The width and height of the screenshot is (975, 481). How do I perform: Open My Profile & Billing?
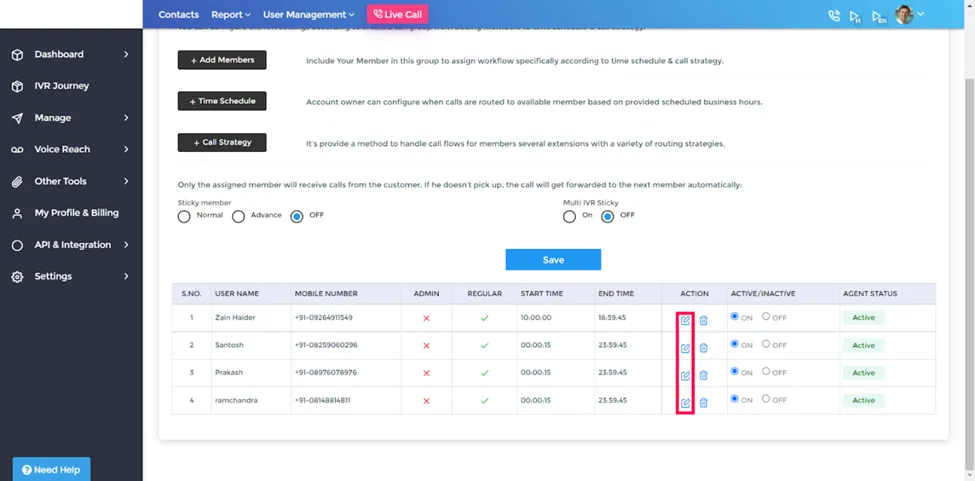[x=76, y=213]
